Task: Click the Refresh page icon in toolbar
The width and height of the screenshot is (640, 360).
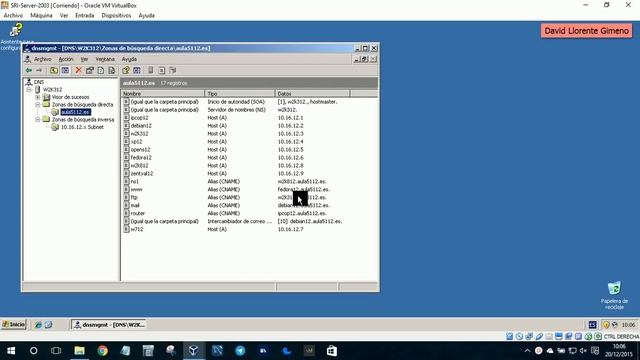Action: 101,70
